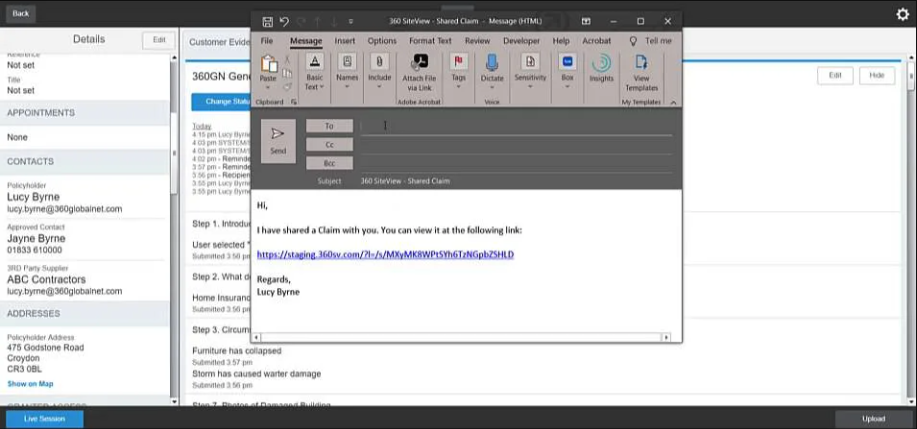The width and height of the screenshot is (917, 429).
Task: Focus the To address field
Action: [x=516, y=126]
